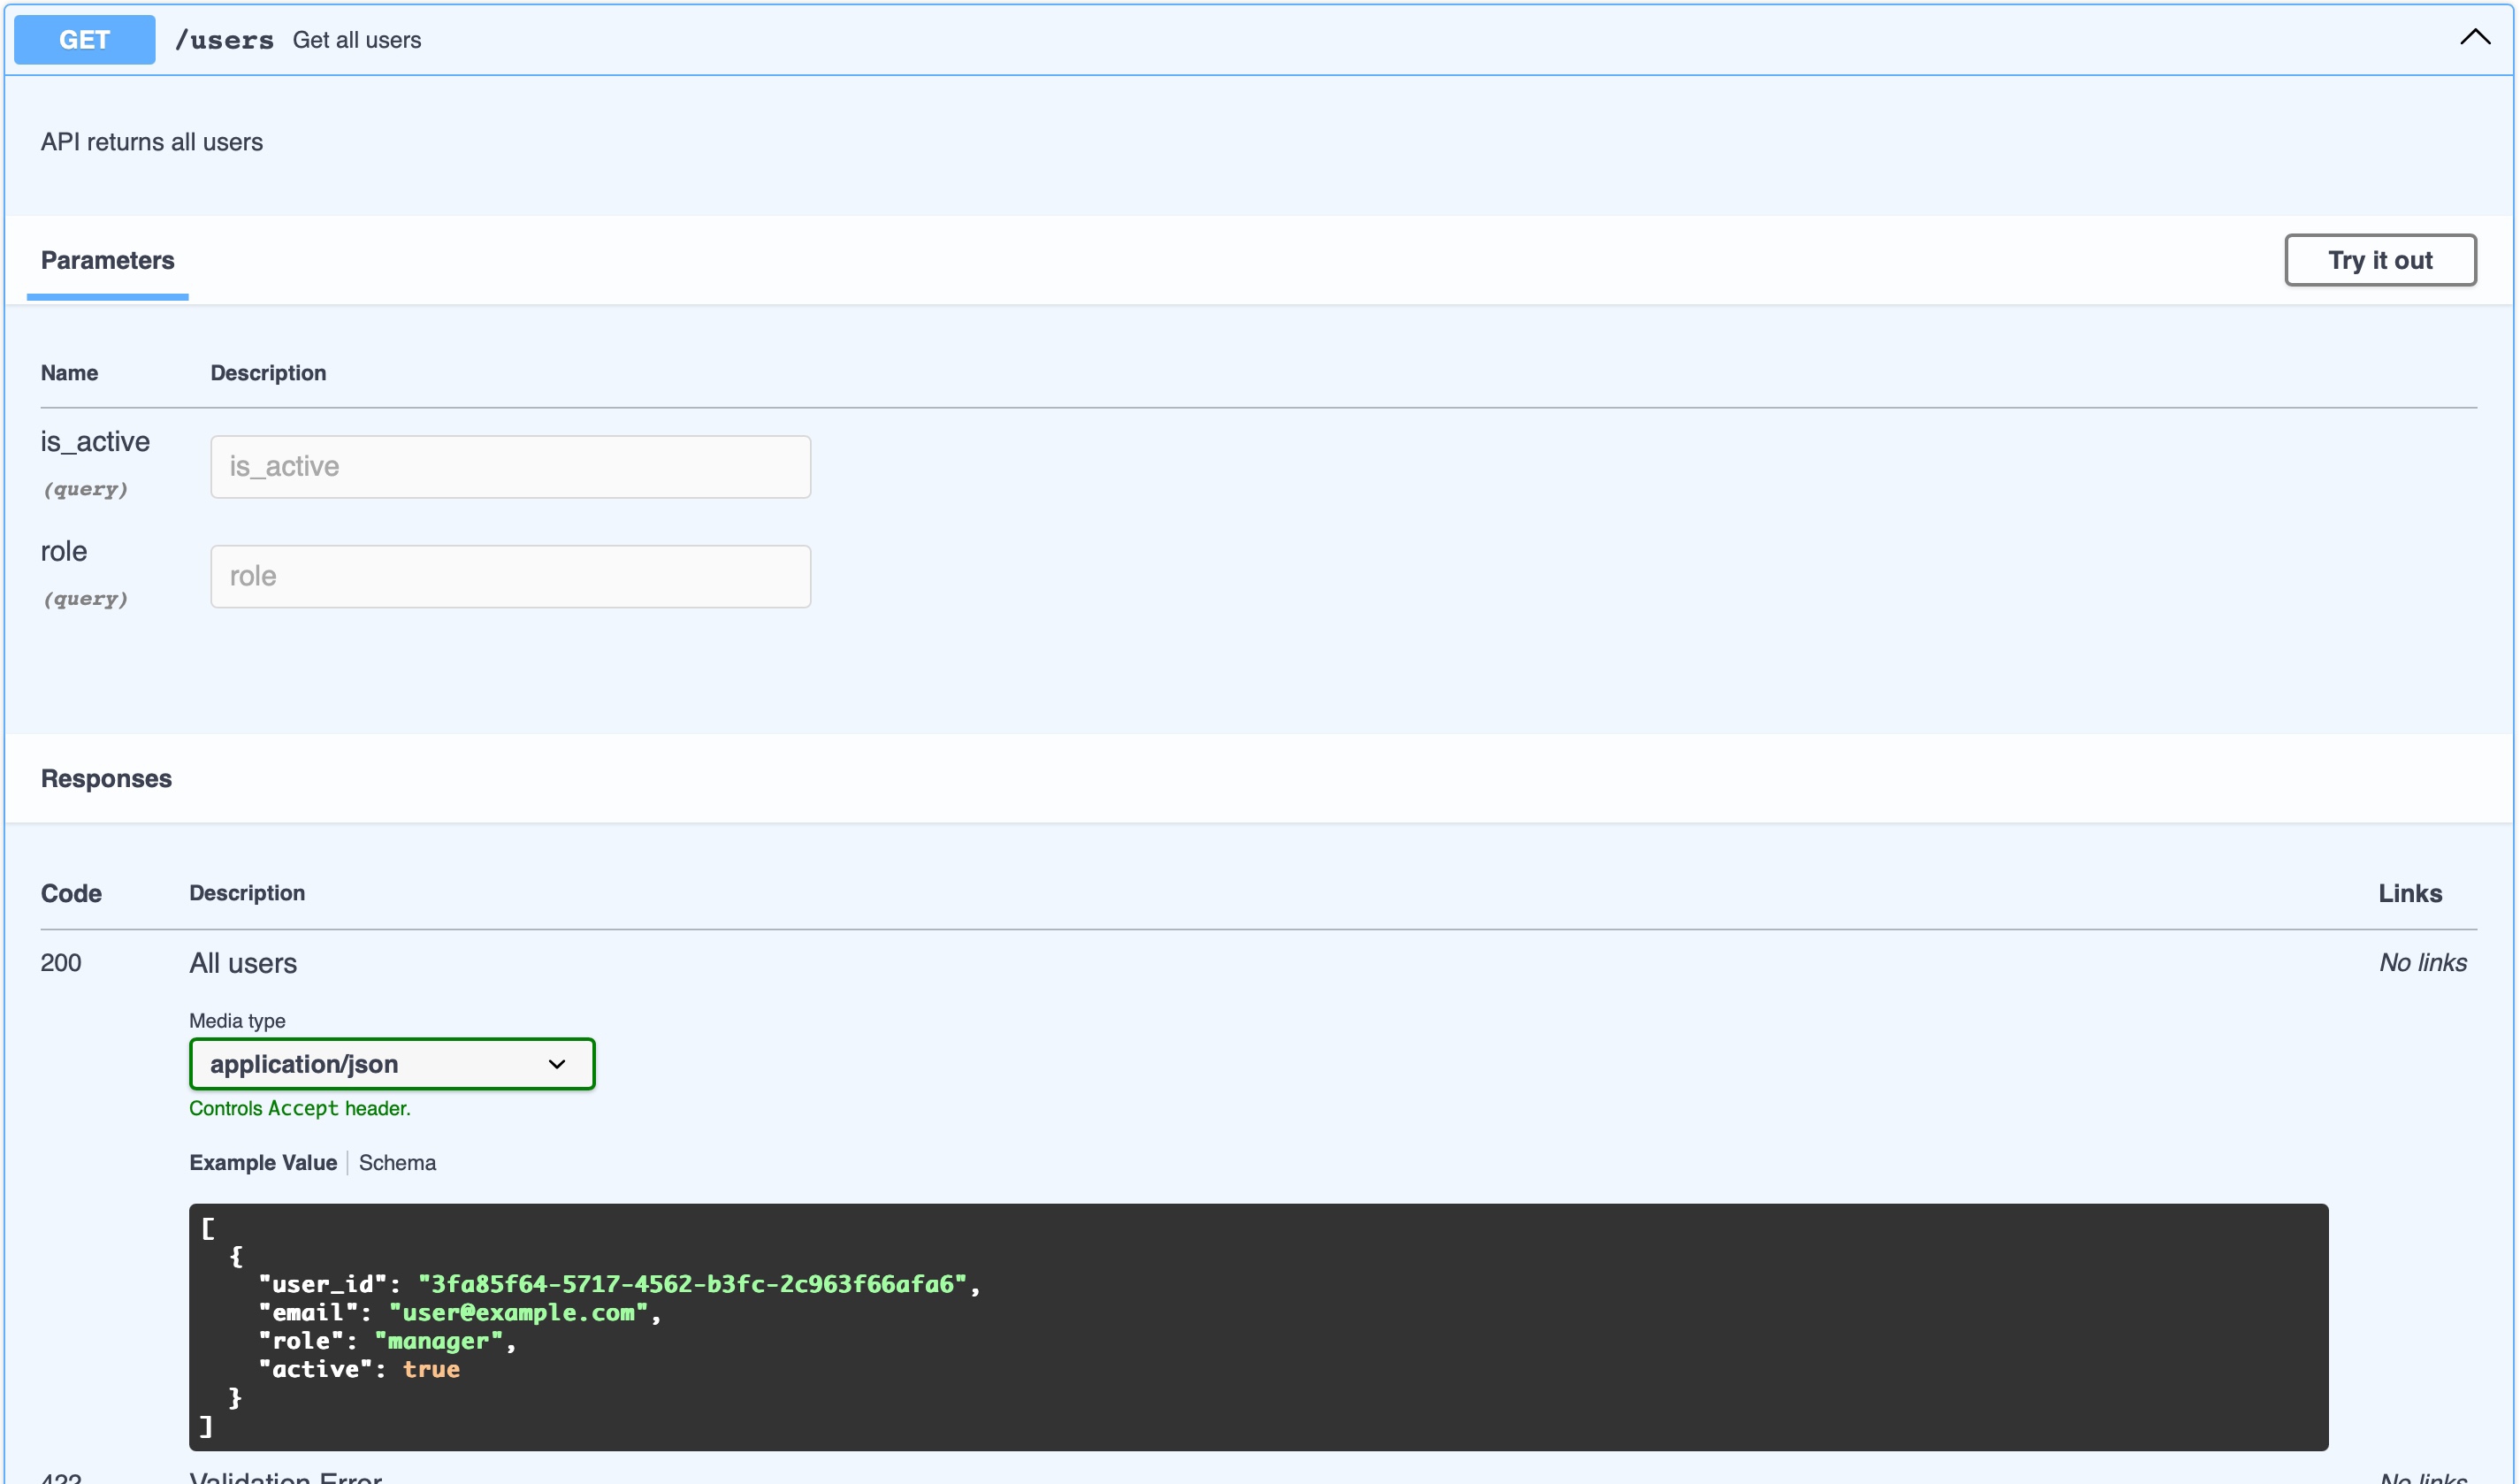Click the user_id UUID value in example

click(x=692, y=1284)
